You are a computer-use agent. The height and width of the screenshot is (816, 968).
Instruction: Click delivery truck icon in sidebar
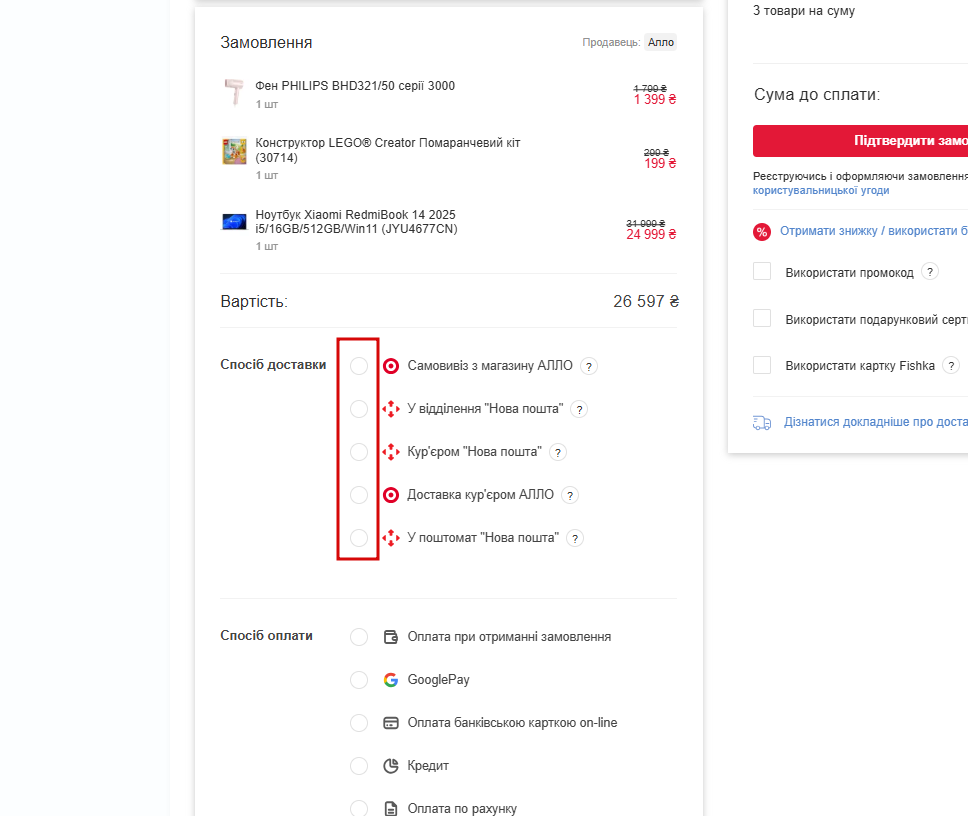click(x=762, y=423)
